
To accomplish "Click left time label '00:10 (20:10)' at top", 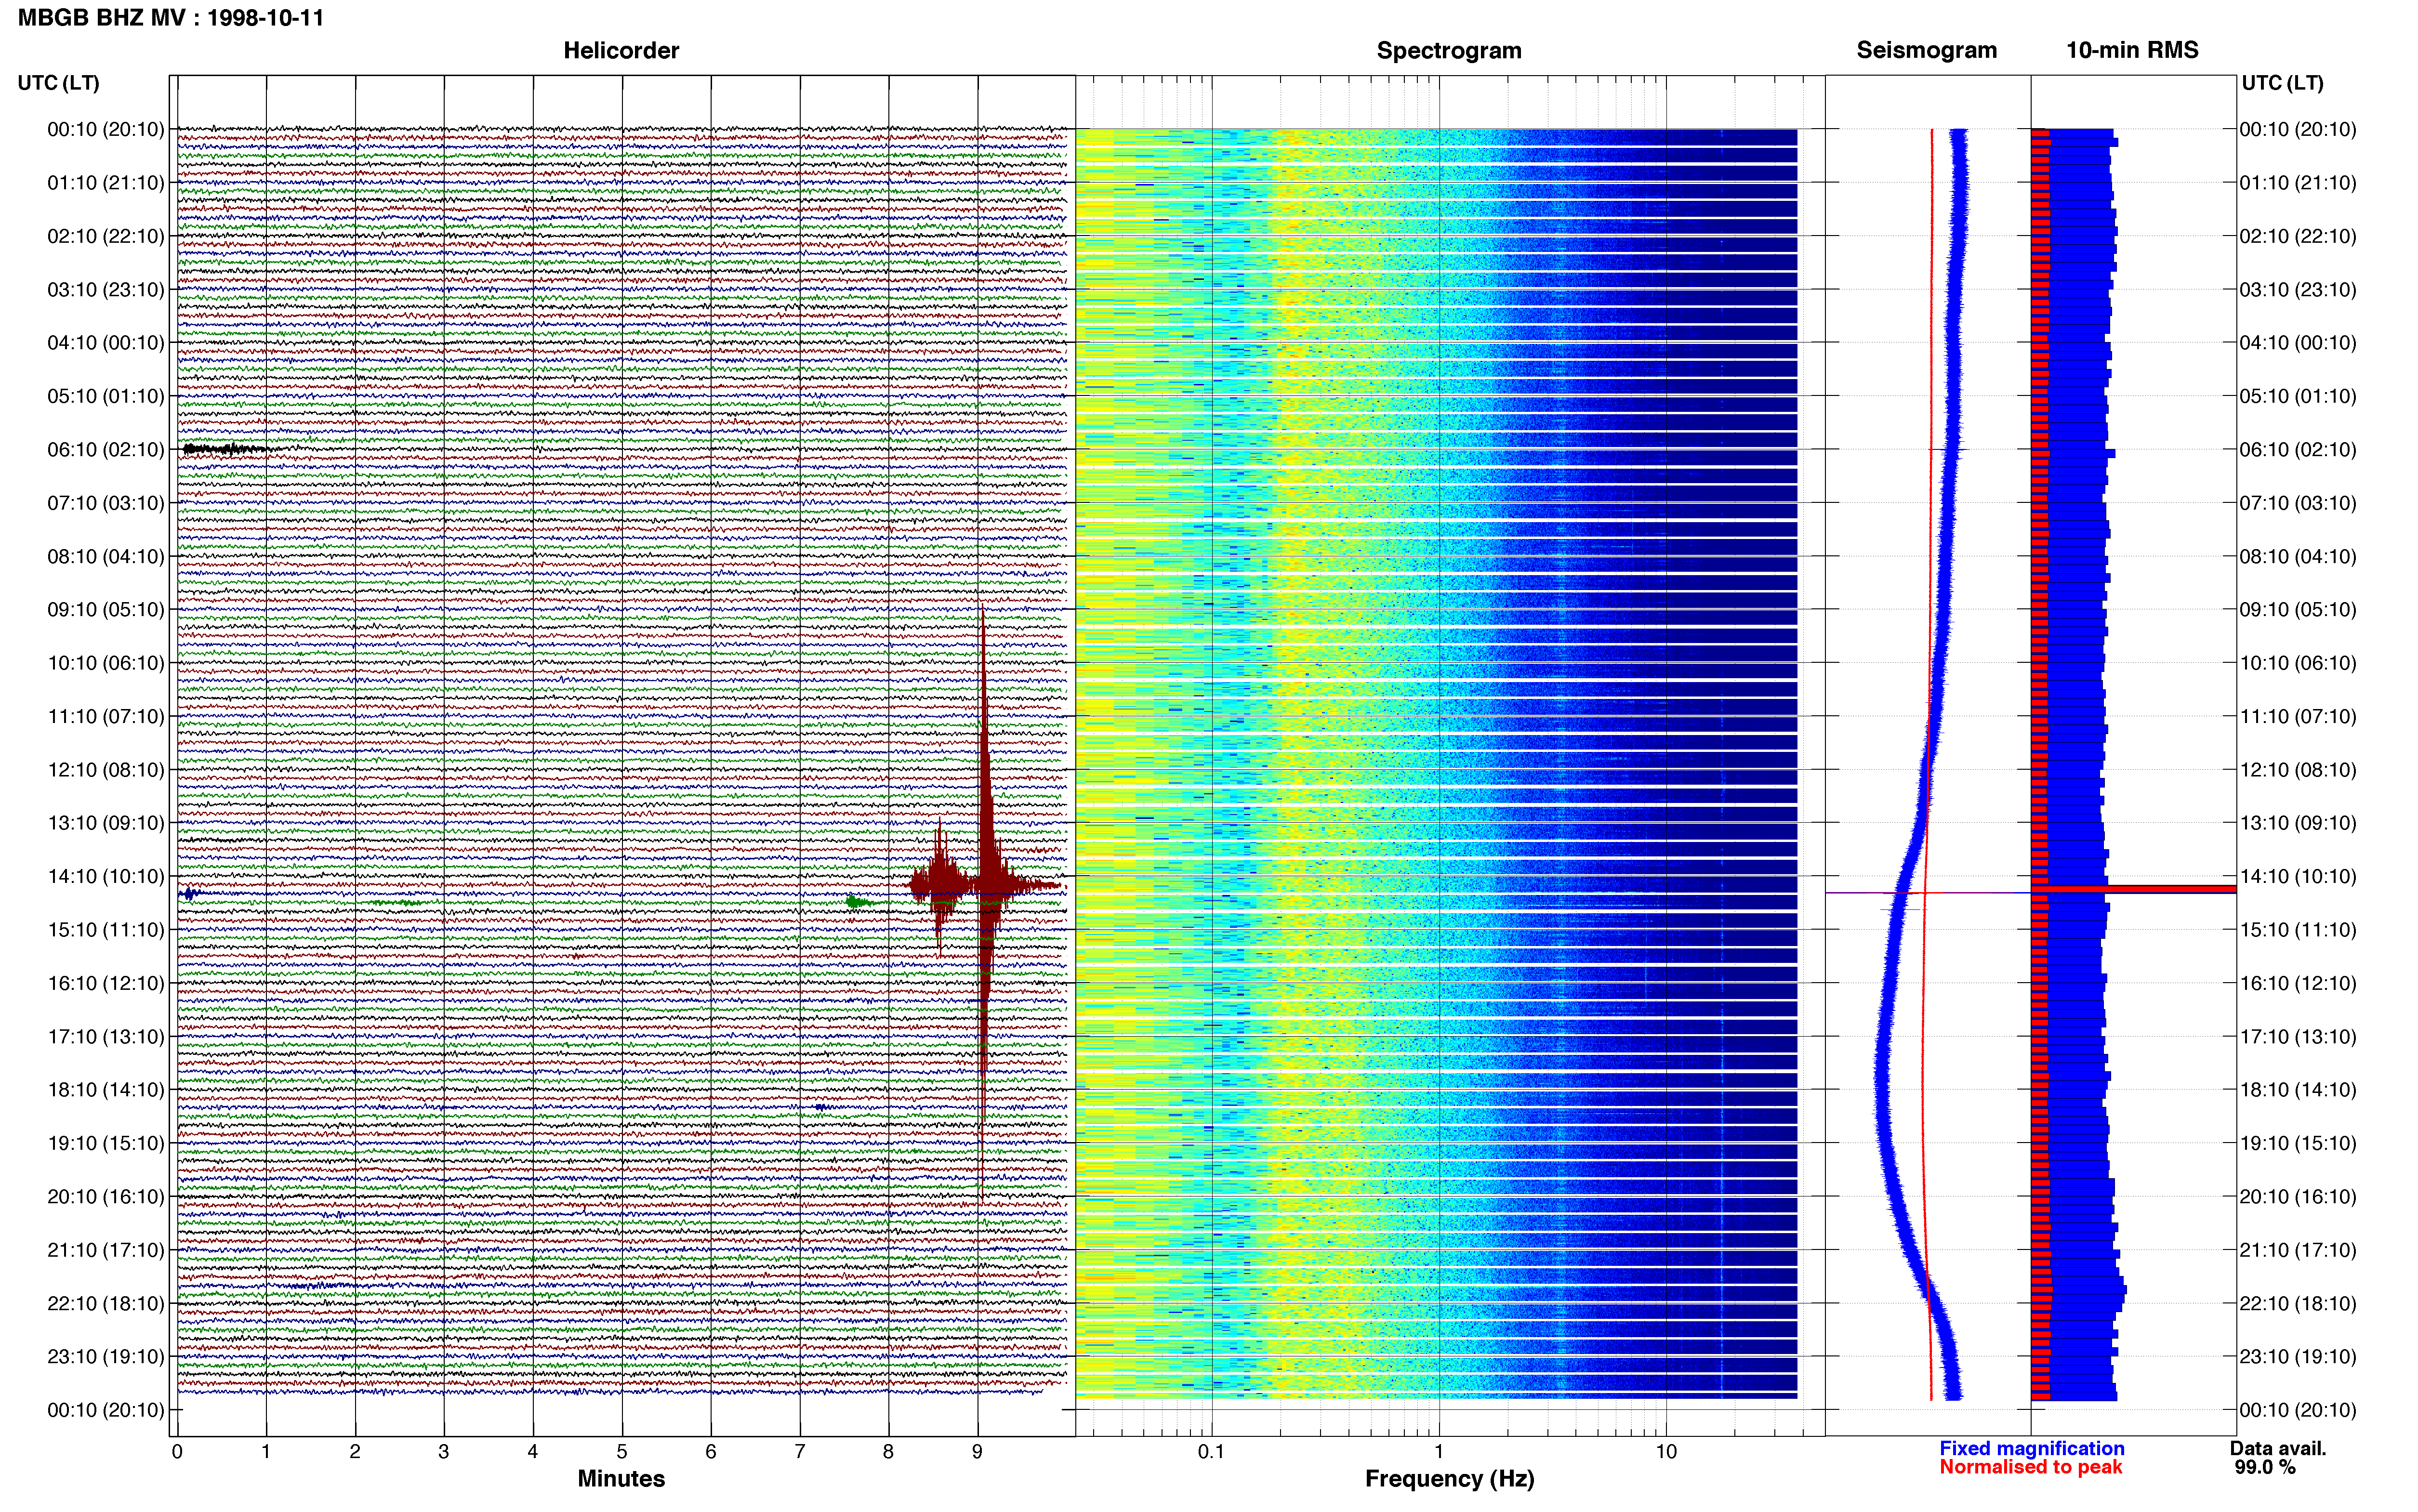I will point(106,129).
